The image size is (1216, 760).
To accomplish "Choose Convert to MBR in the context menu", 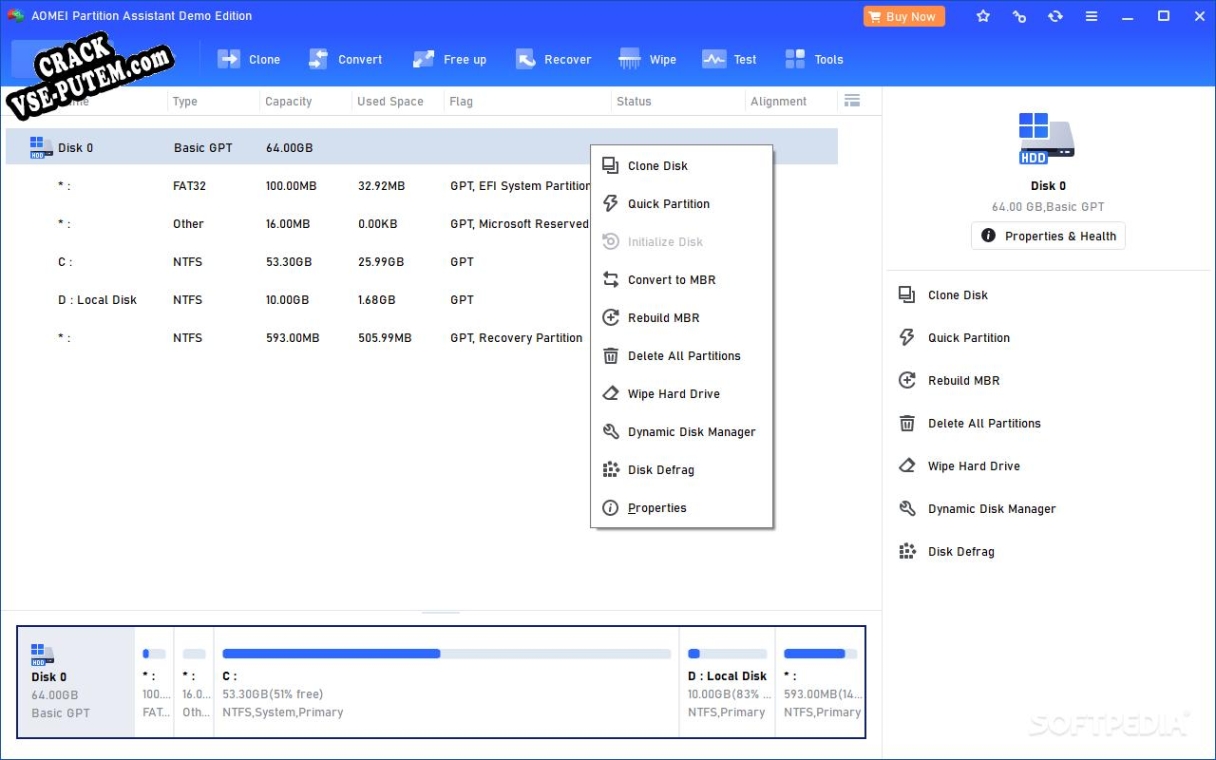I will (682, 280).
